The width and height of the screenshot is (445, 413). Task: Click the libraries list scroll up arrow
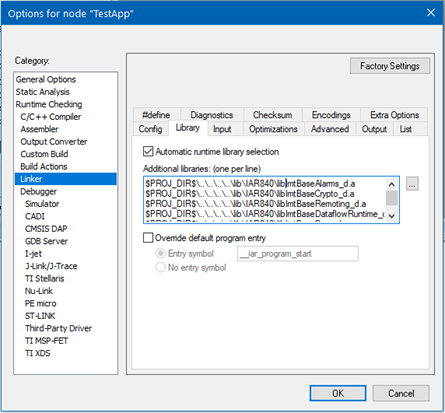pyautogui.click(x=392, y=184)
